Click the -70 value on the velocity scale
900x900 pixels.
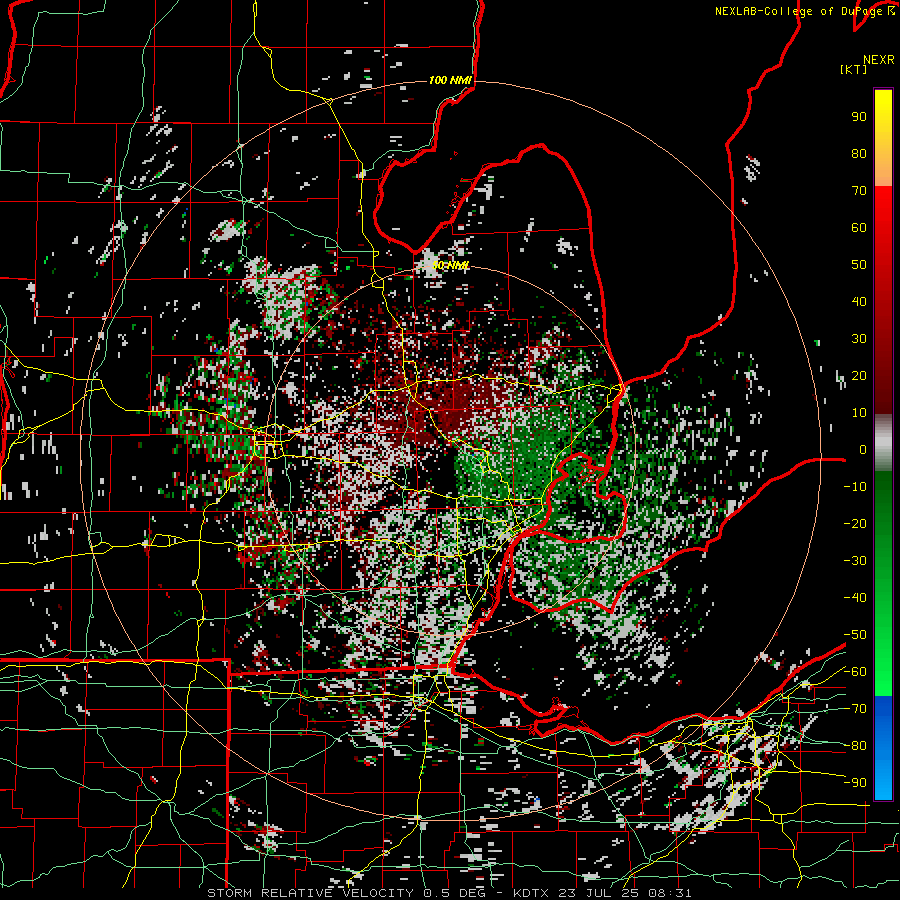click(x=855, y=709)
